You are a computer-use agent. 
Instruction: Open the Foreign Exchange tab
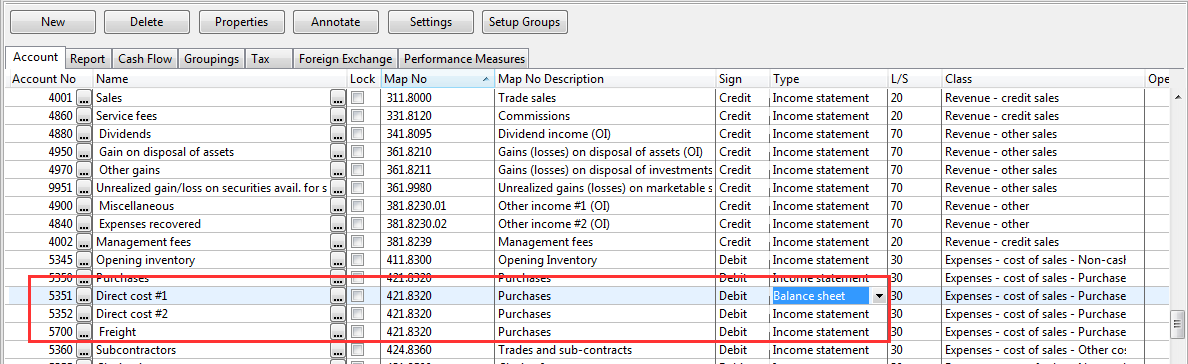[x=345, y=58]
